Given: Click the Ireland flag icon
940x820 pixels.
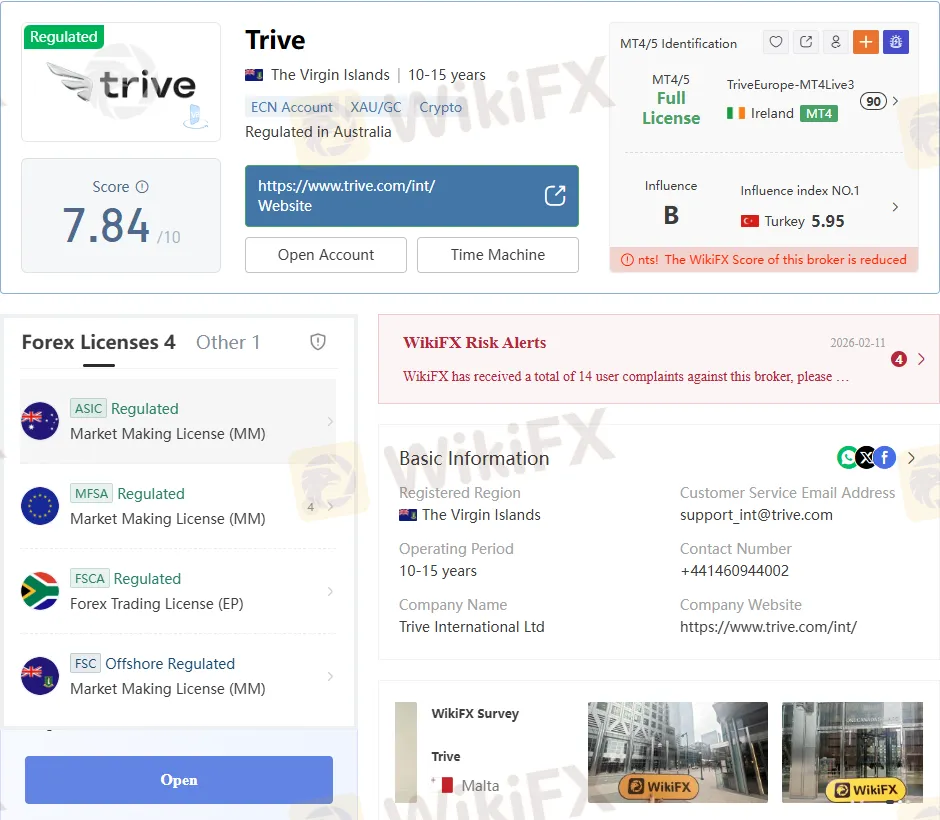Looking at the screenshot, I should point(736,113).
